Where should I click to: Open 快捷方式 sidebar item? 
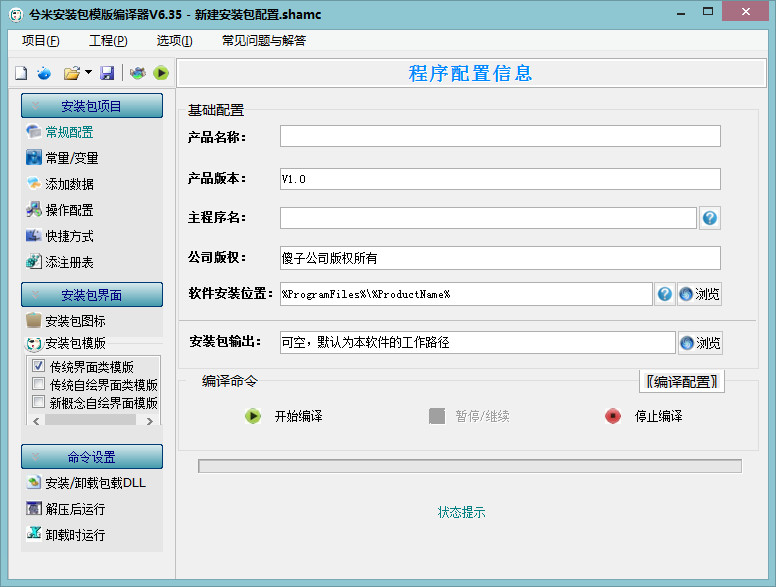(60, 236)
